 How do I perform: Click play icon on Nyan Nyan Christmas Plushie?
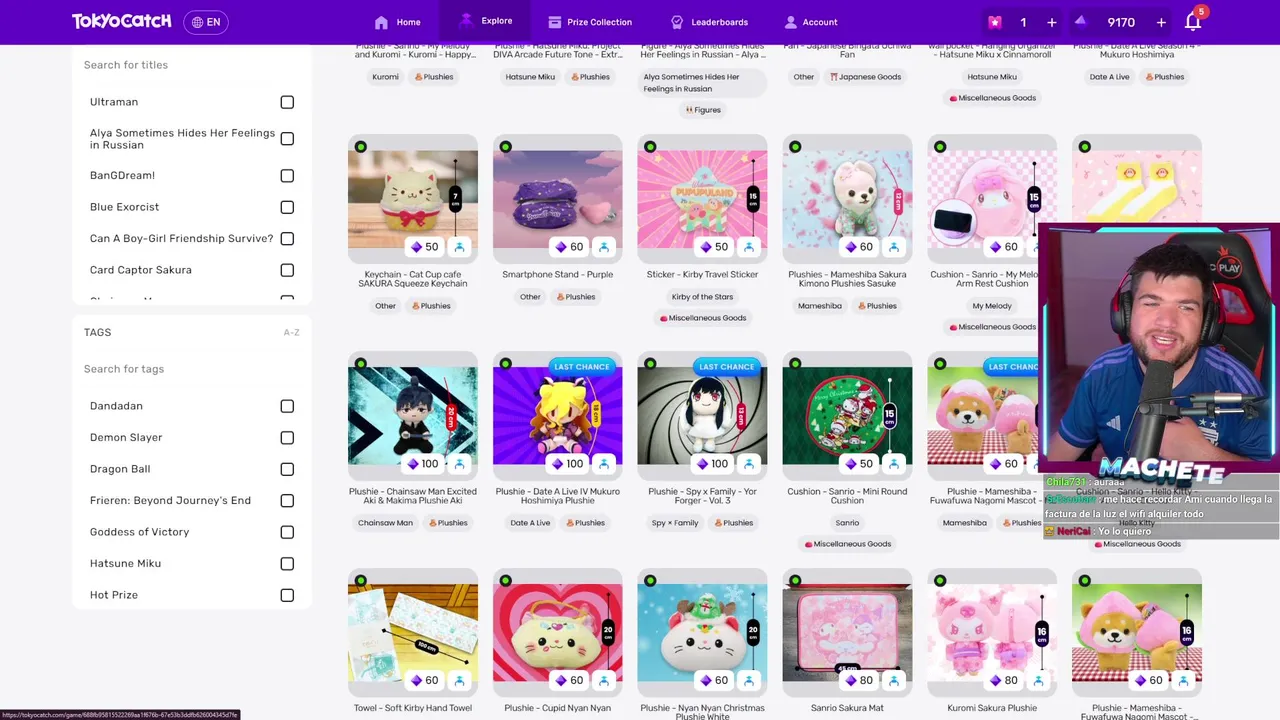coord(749,680)
